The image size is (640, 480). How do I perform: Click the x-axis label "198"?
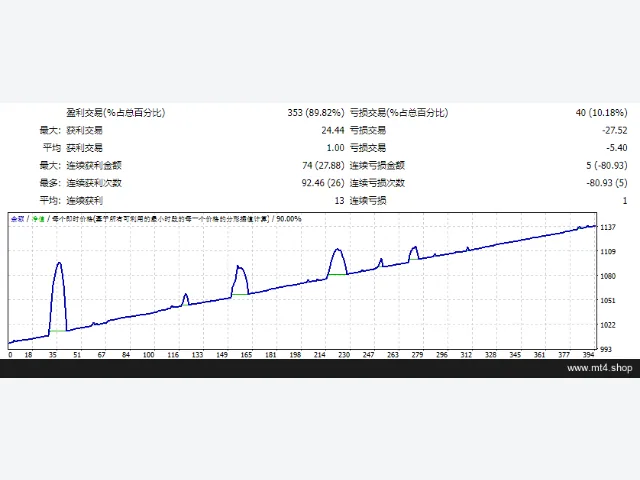pos(295,355)
